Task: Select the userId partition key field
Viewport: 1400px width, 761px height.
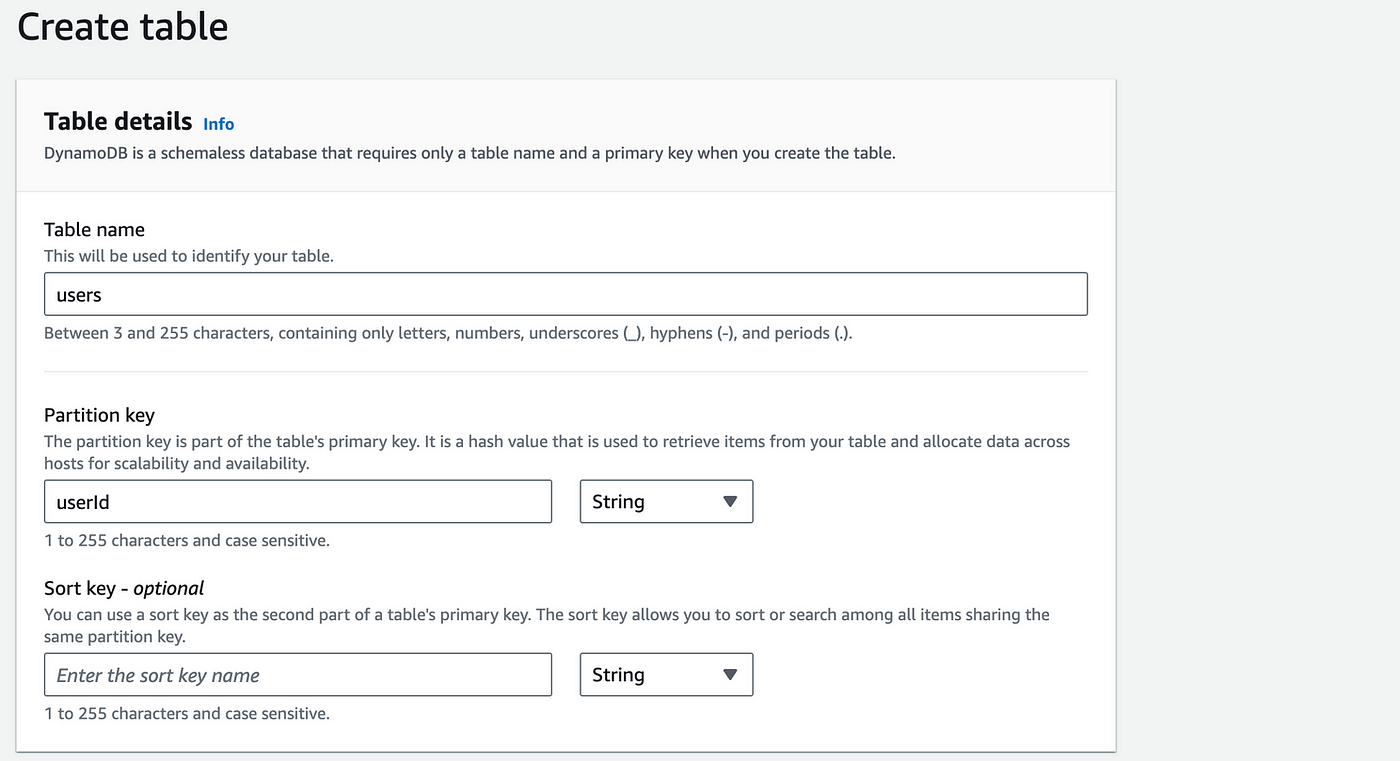Action: tap(297, 501)
